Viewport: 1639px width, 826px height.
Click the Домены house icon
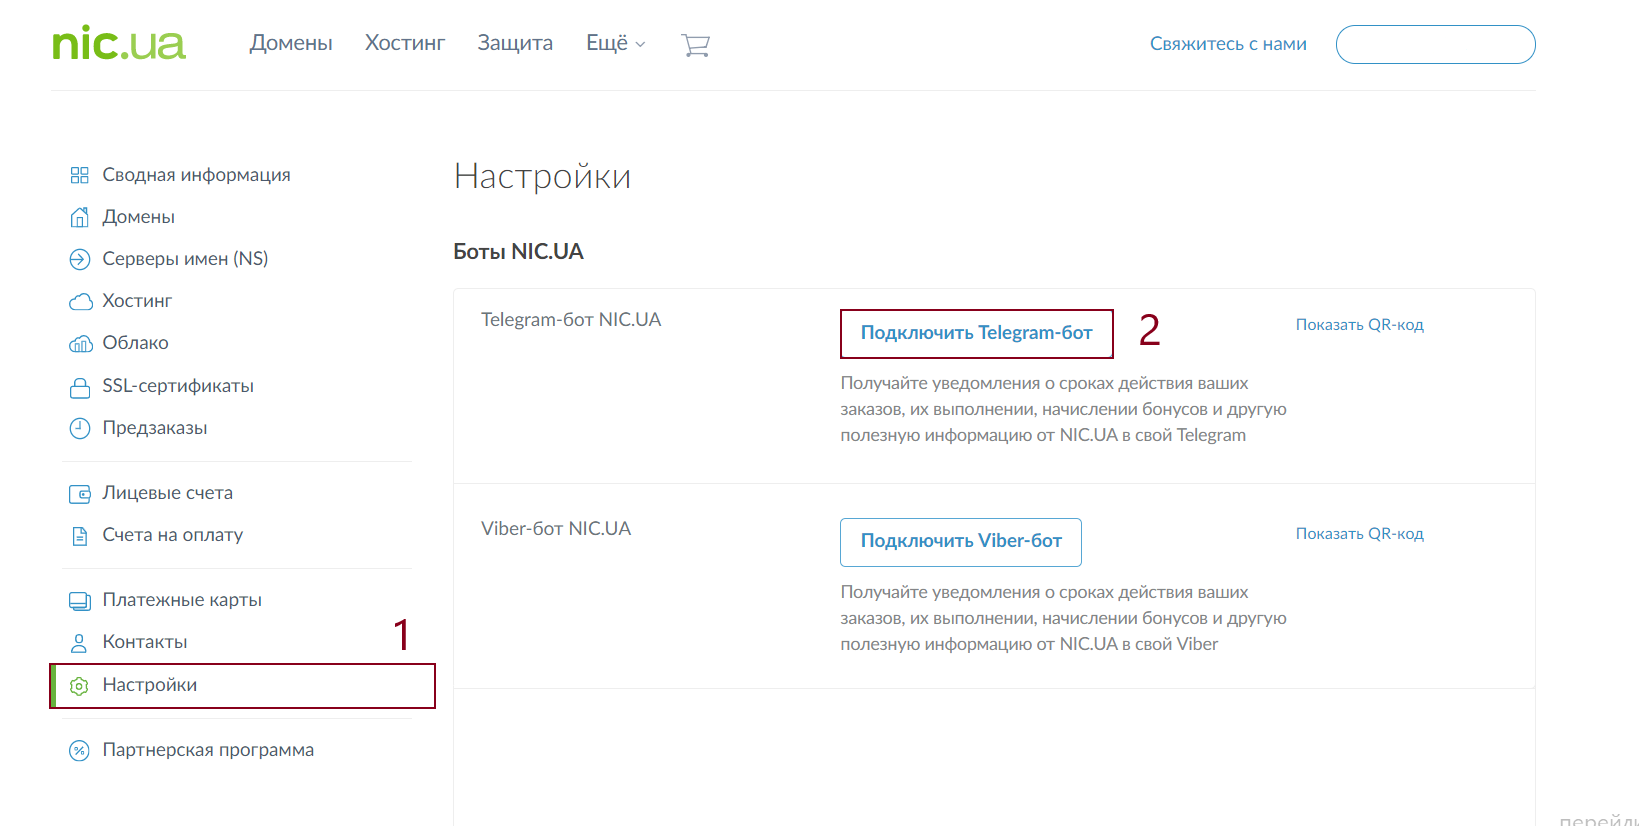(80, 217)
